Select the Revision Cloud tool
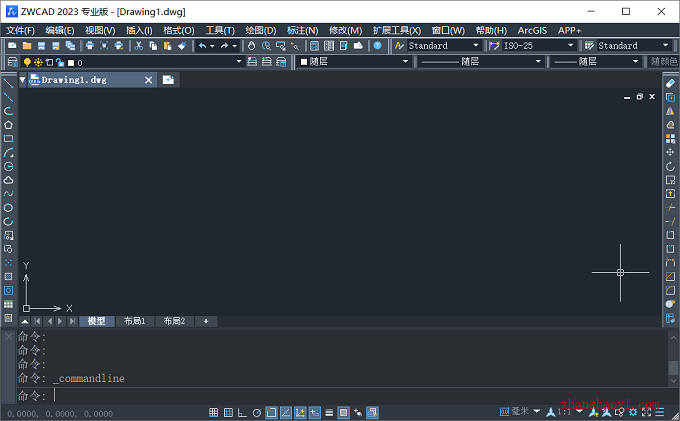Viewport: 680px width, 421px height. click(x=8, y=180)
